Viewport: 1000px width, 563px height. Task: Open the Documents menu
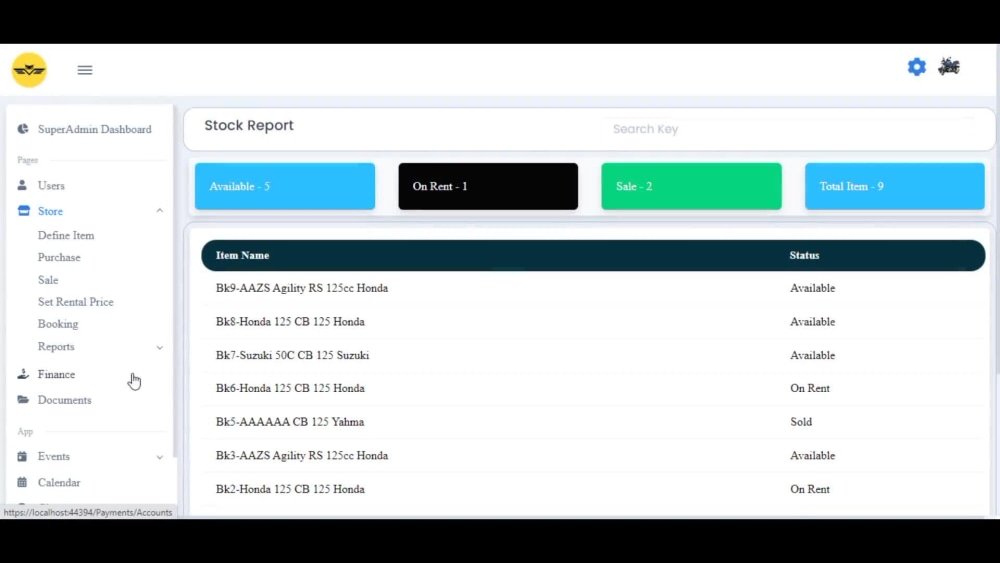pyautogui.click(x=64, y=400)
